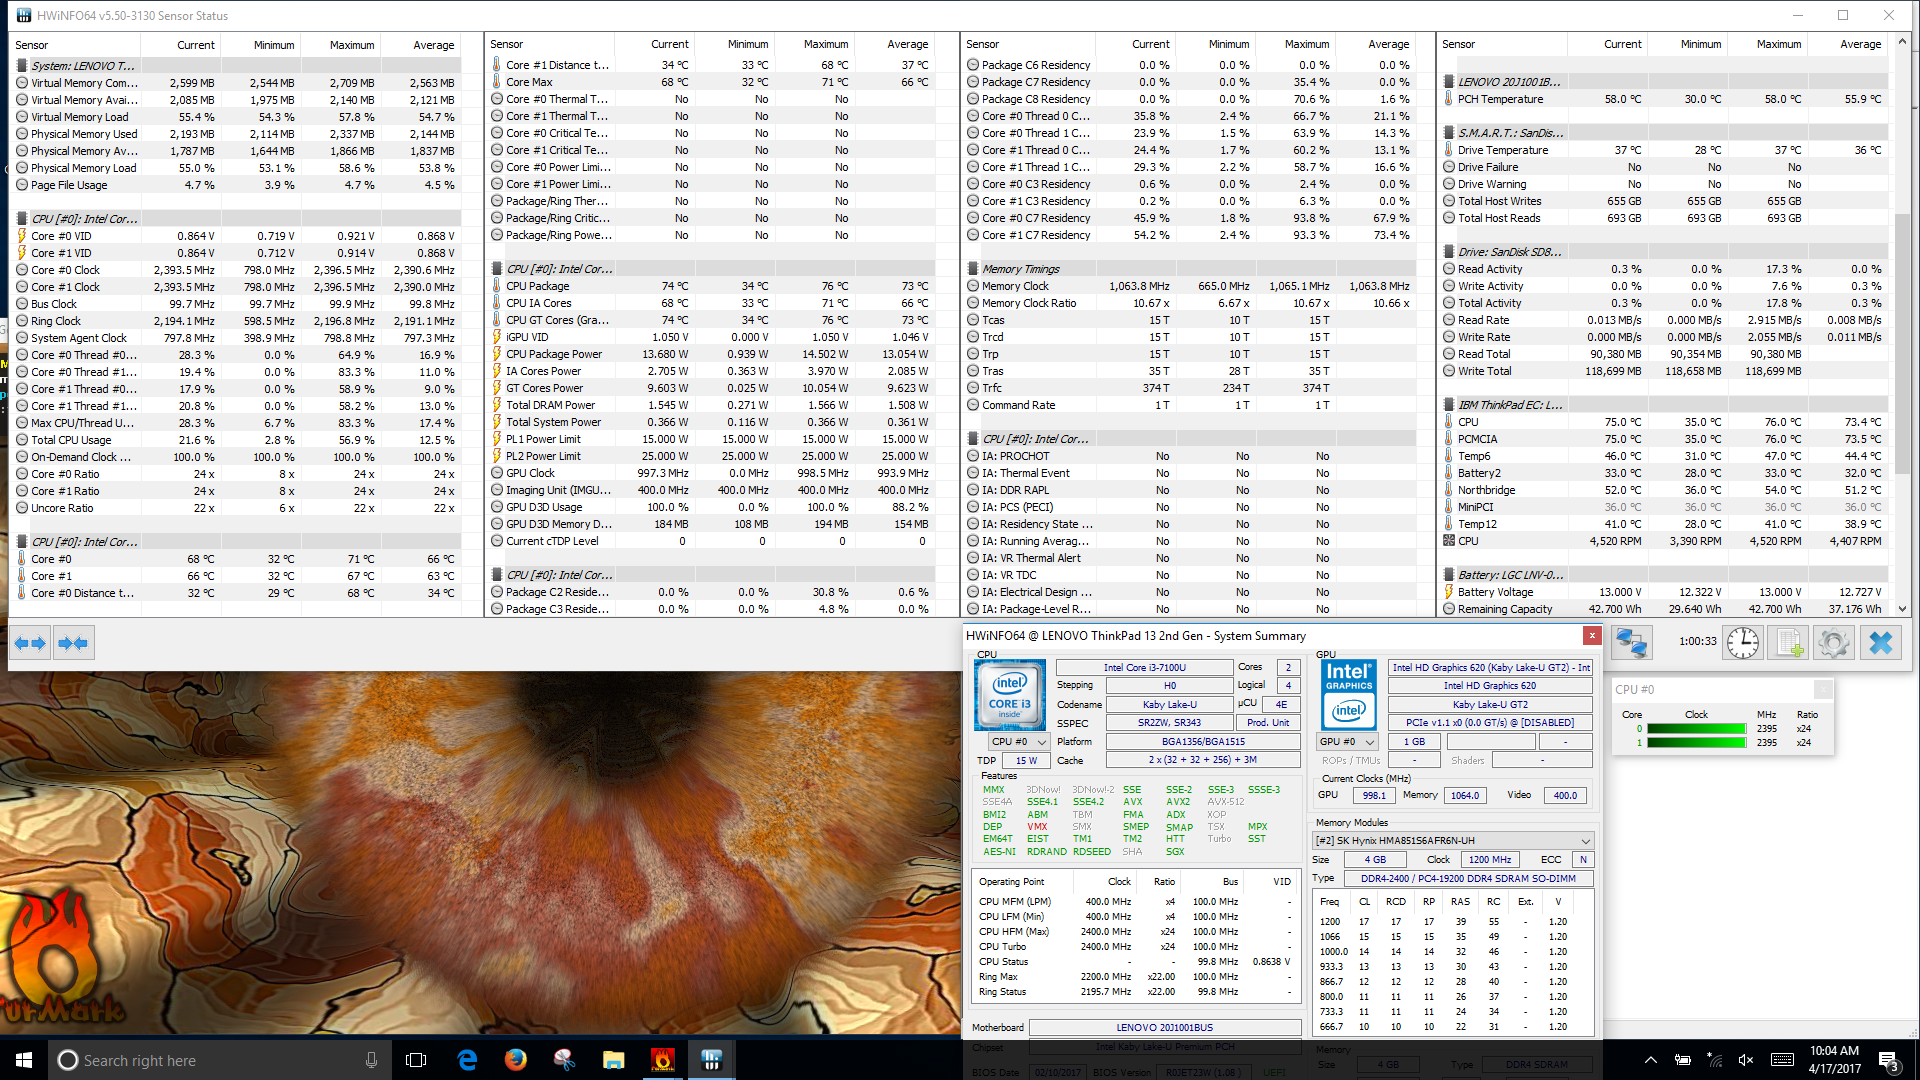This screenshot has width=1920, height=1080.
Task: Expand the GPU #0 selector dropdown
Action: pyautogui.click(x=1347, y=742)
